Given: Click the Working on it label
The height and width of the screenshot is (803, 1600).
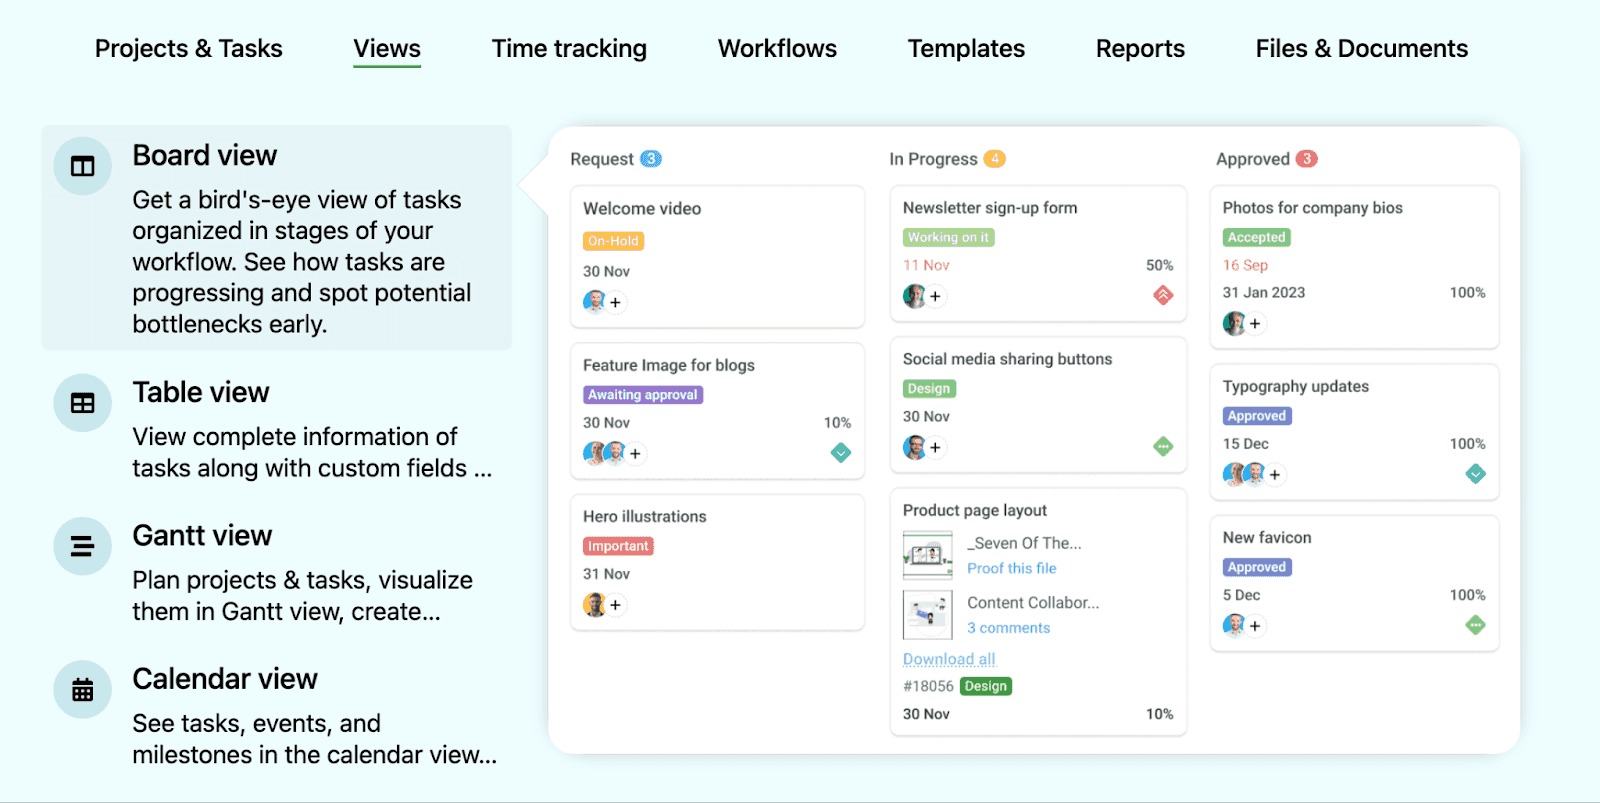Looking at the screenshot, I should 948,237.
